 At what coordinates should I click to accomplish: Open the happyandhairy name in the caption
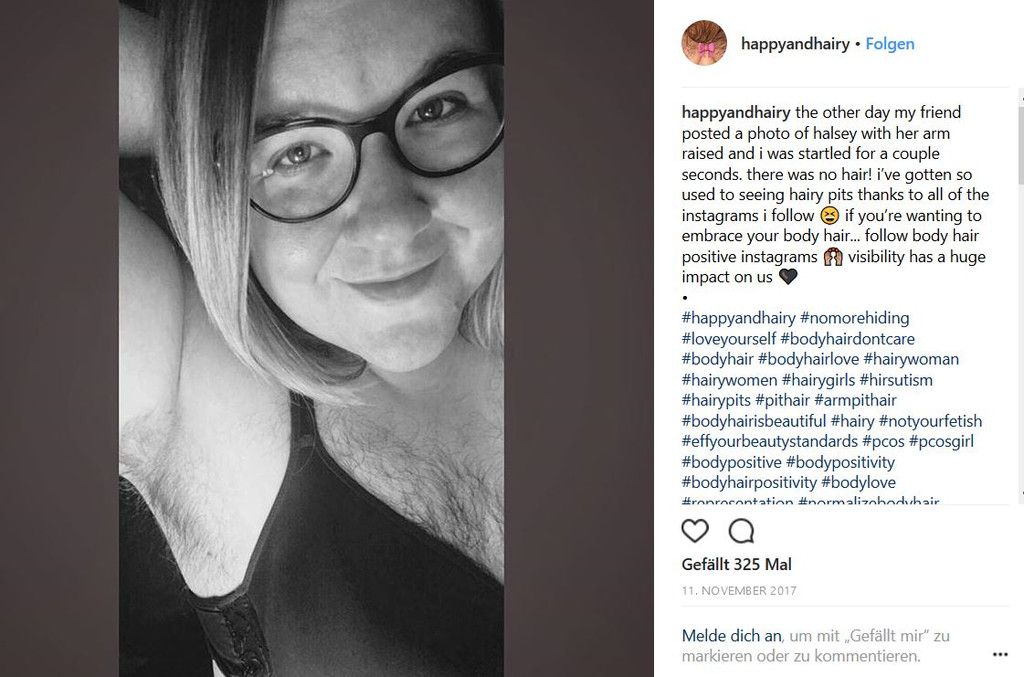pos(736,112)
